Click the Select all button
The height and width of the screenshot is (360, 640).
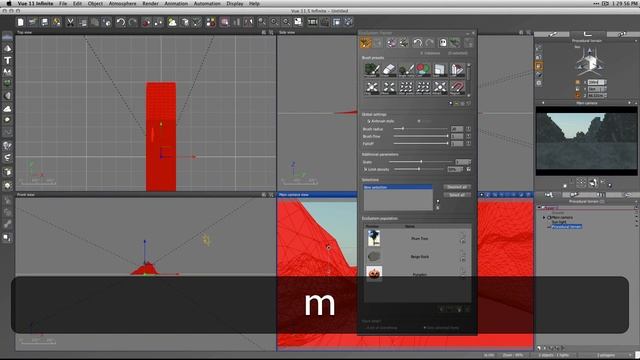click(x=457, y=195)
